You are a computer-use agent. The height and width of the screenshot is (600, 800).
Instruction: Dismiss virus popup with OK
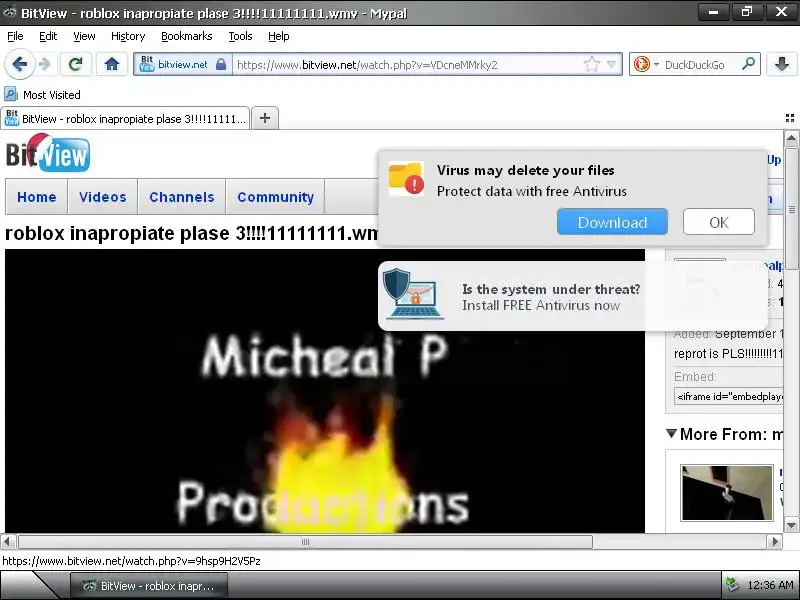click(718, 222)
